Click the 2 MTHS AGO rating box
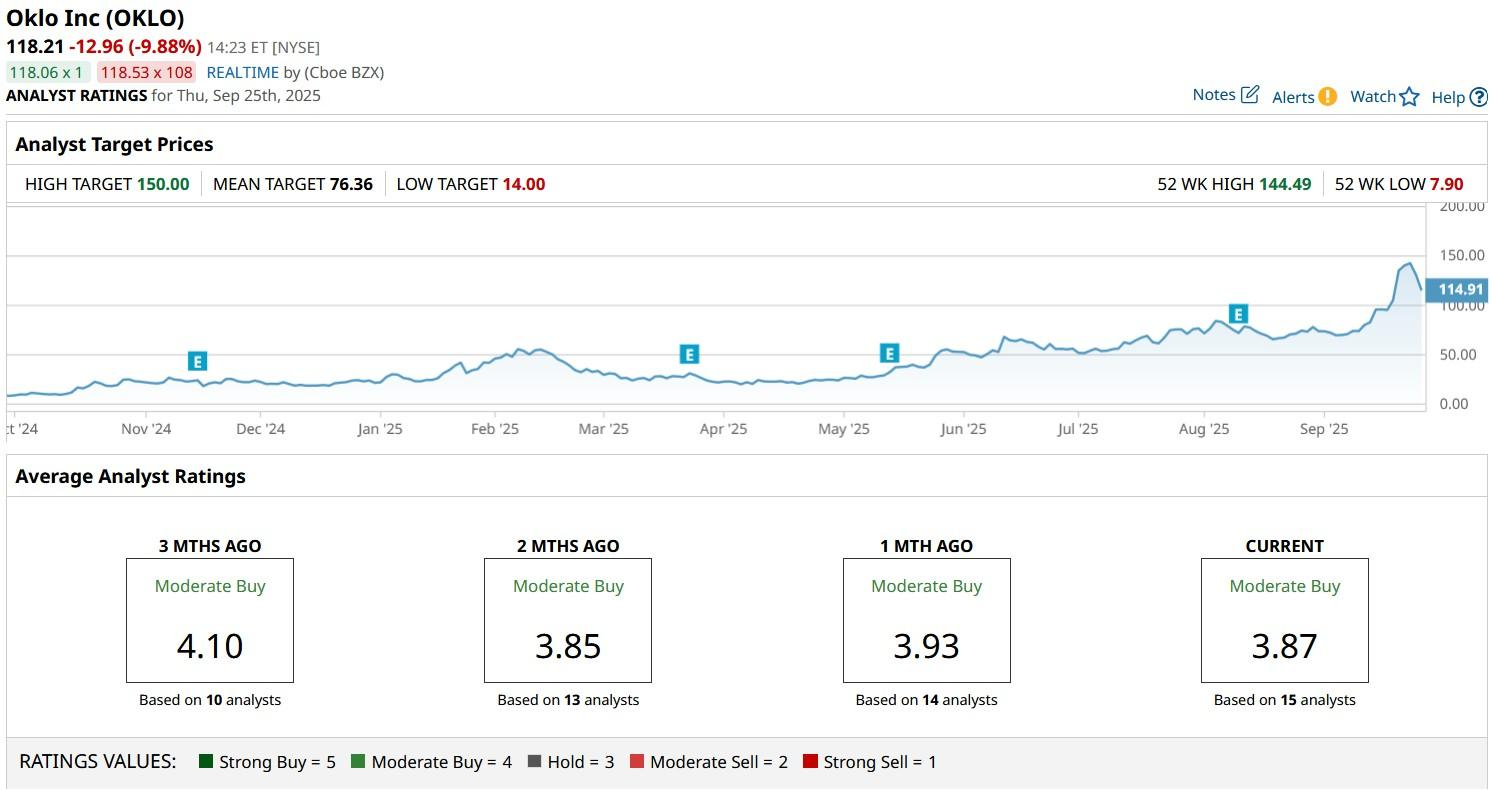The height and width of the screenshot is (790, 1492). (x=568, y=620)
